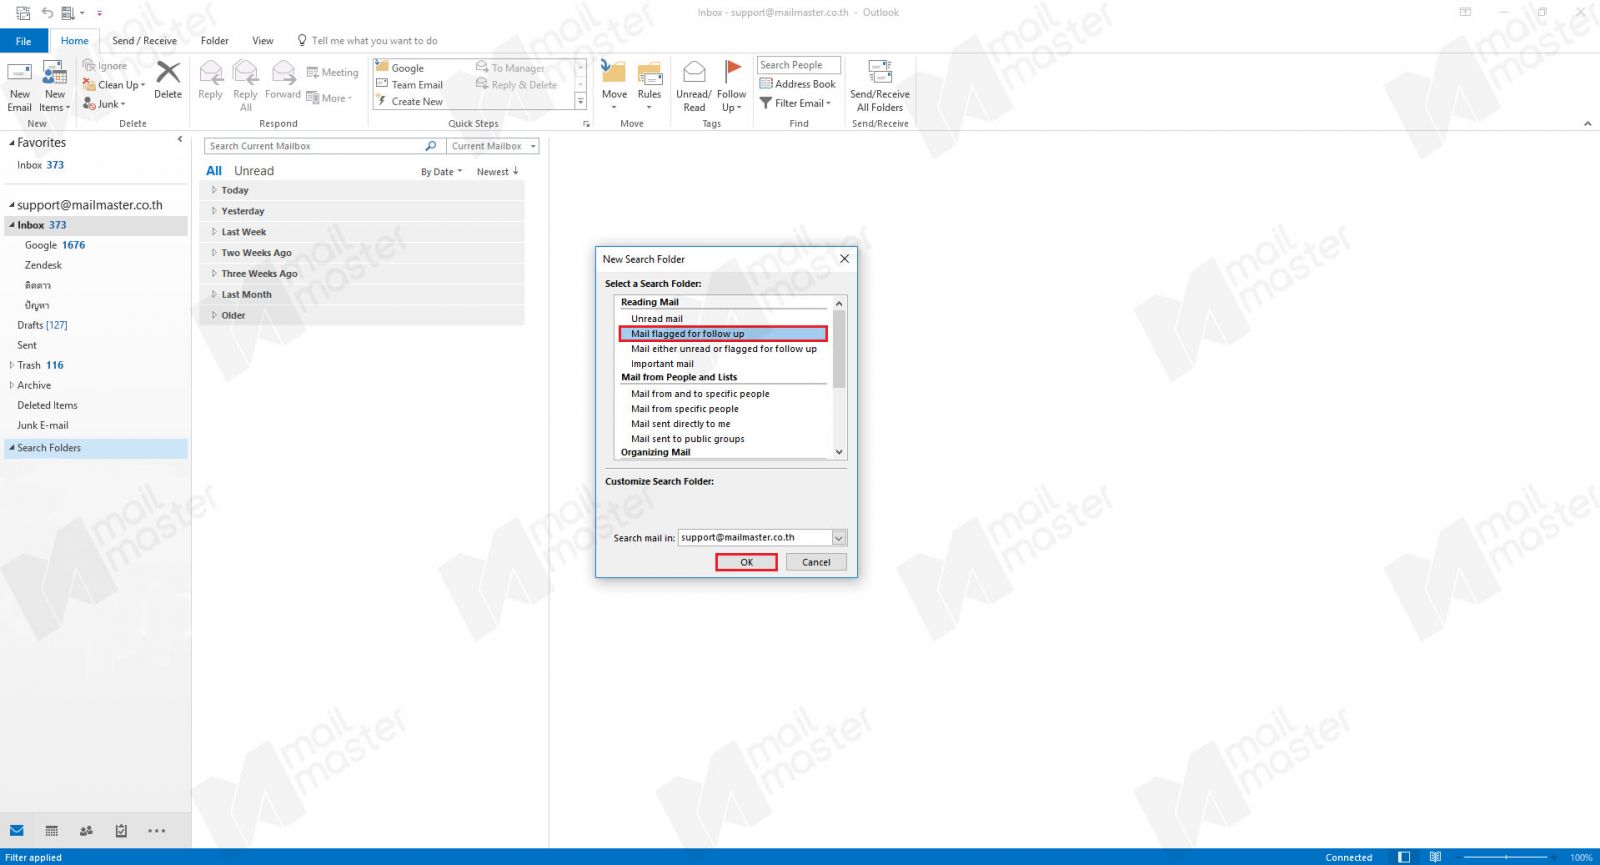Open the Rules menu
Viewport: 1600px width, 865px height.
649,86
